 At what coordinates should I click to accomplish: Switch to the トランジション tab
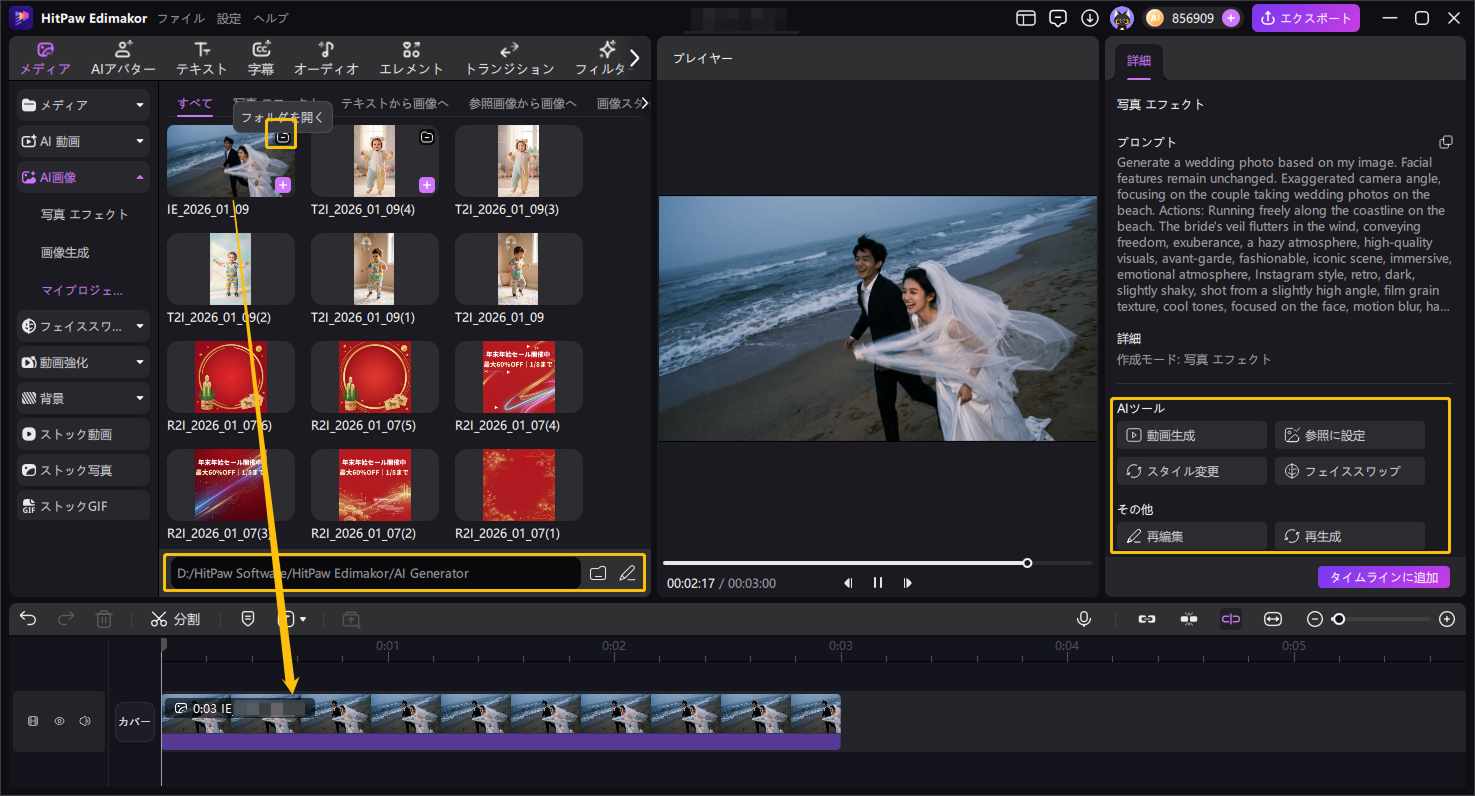pos(509,58)
